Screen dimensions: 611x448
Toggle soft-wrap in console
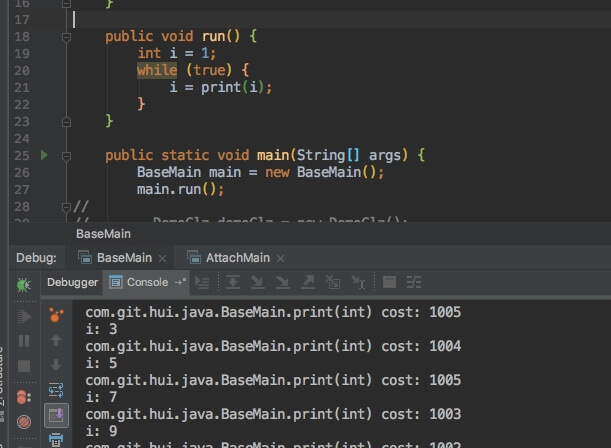[x=56, y=390]
